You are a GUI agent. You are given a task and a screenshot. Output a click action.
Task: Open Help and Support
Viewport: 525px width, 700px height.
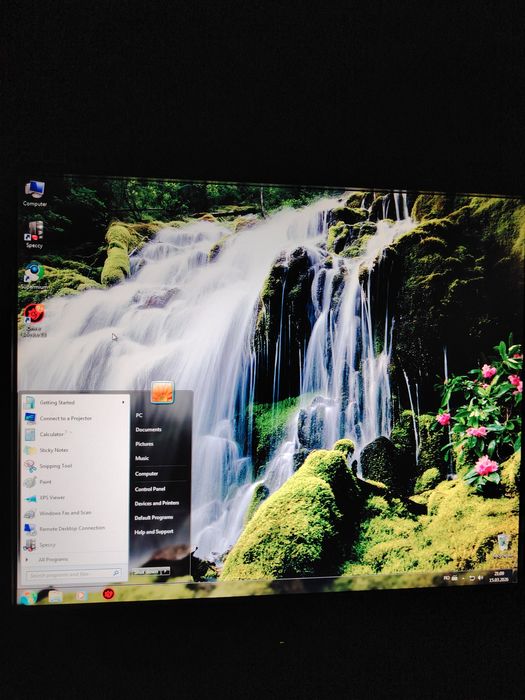point(154,532)
